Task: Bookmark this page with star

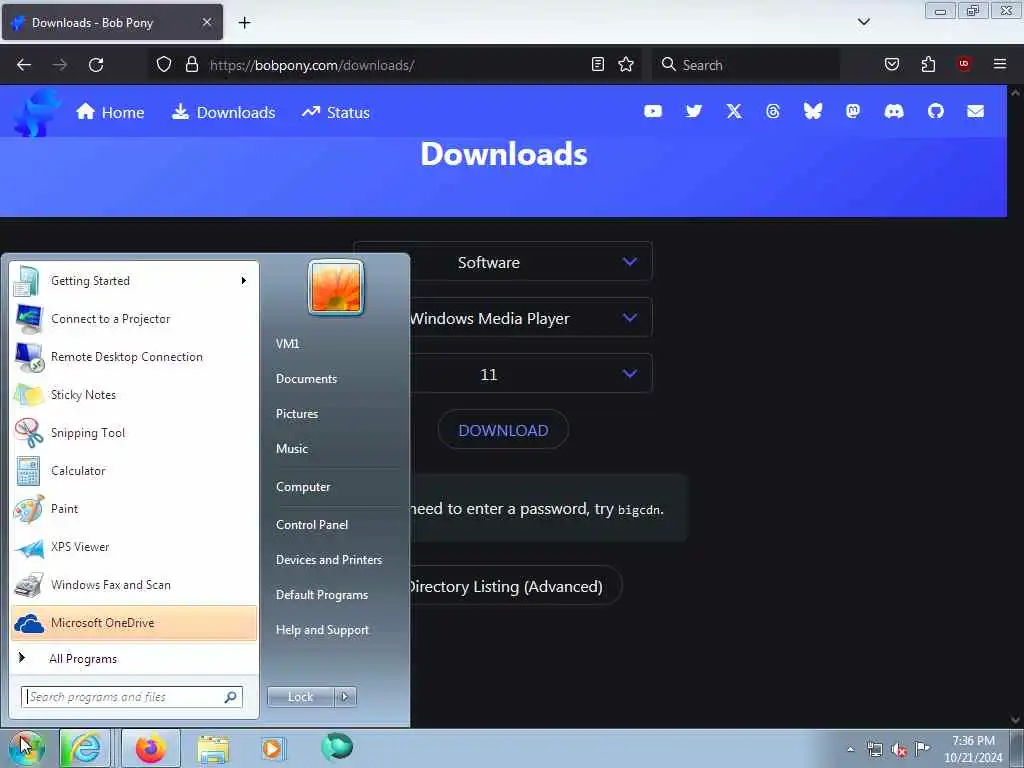Action: point(626,65)
